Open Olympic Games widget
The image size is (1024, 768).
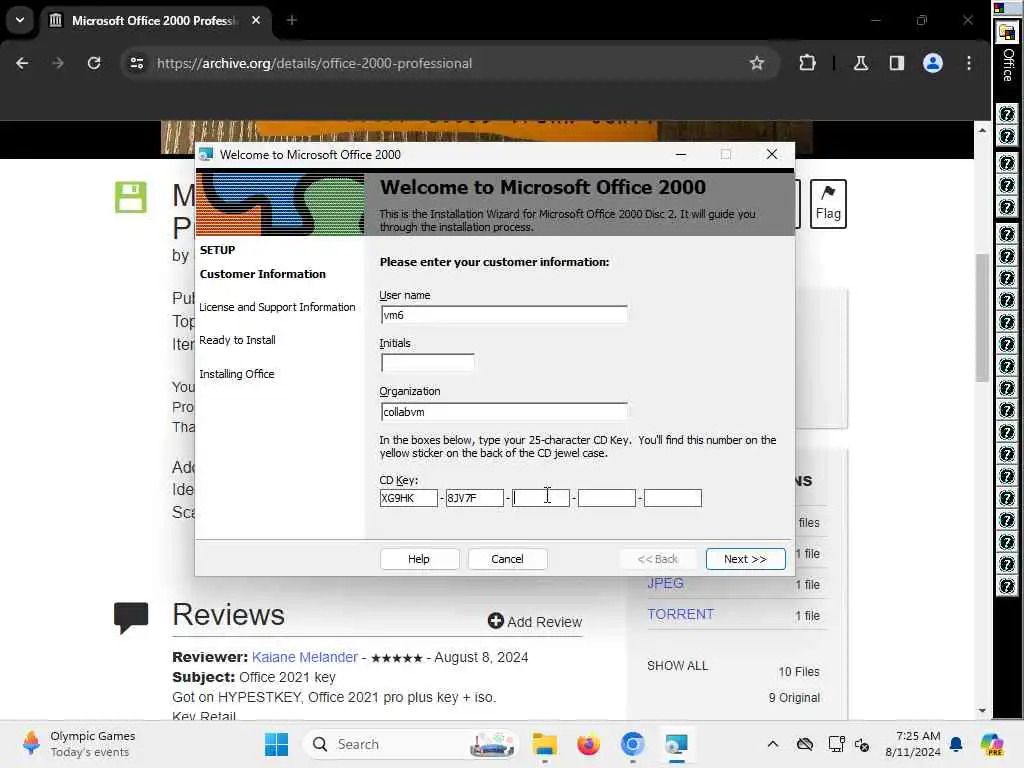[x=78, y=744]
